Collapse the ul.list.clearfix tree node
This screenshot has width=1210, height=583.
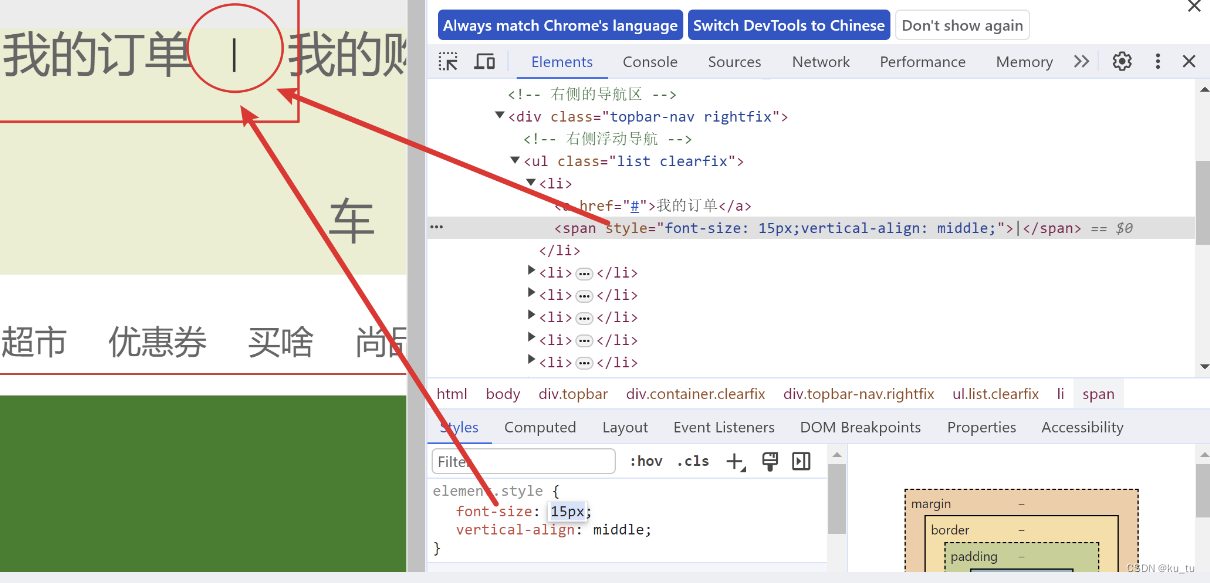(514, 160)
